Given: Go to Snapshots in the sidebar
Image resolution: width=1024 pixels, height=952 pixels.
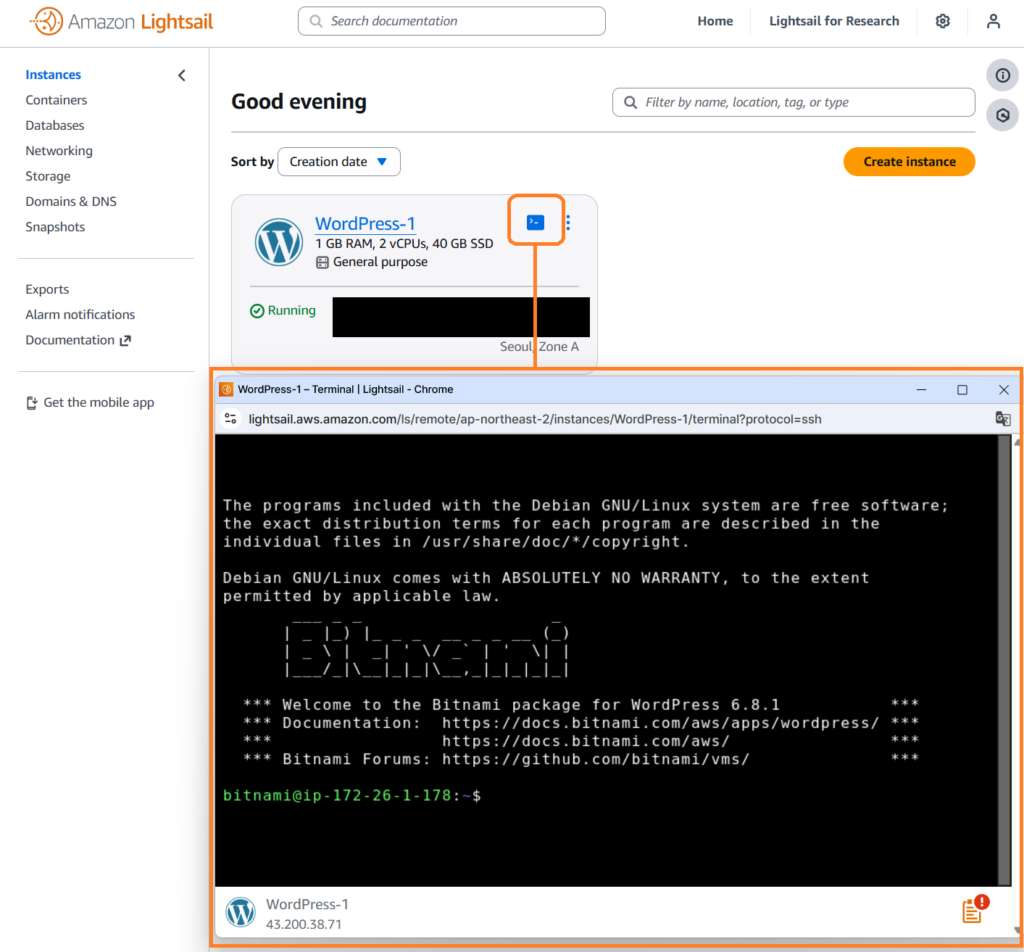Looking at the screenshot, I should [x=55, y=227].
